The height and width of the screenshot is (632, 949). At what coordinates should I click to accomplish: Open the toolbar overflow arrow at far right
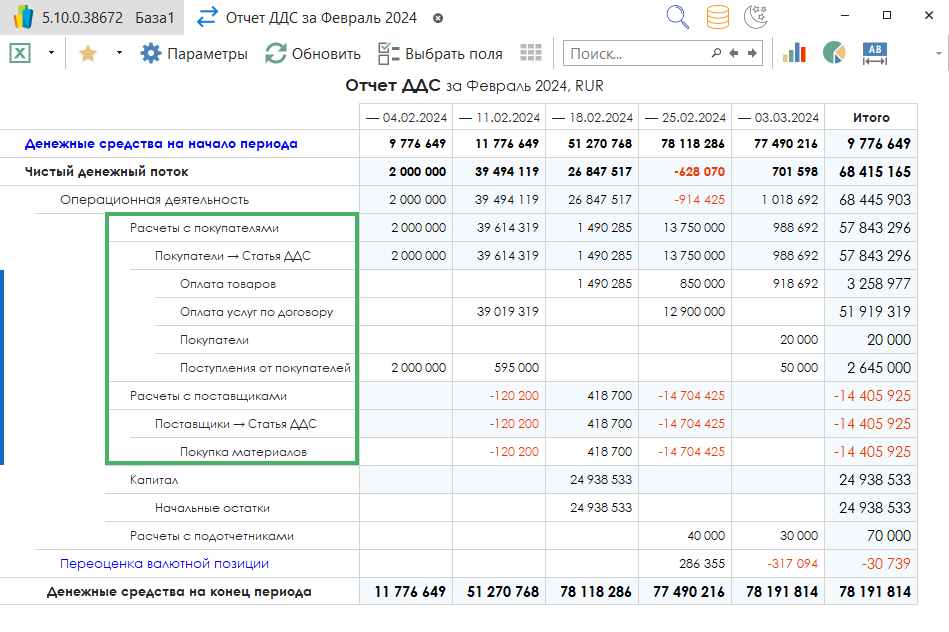940,54
